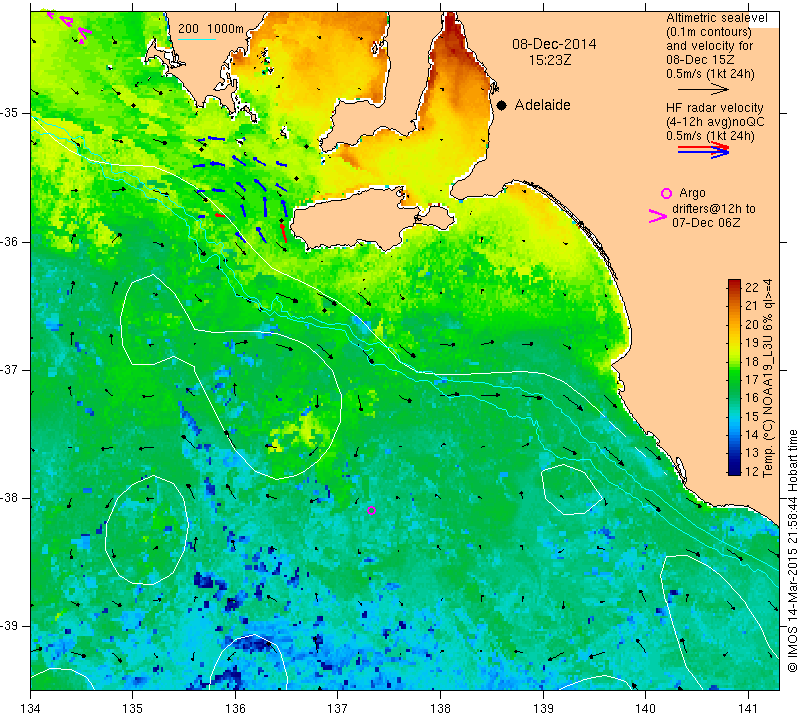Click the cyan 200 1000m isobath legend line
Screen dimensions: 800x720
[197, 39]
